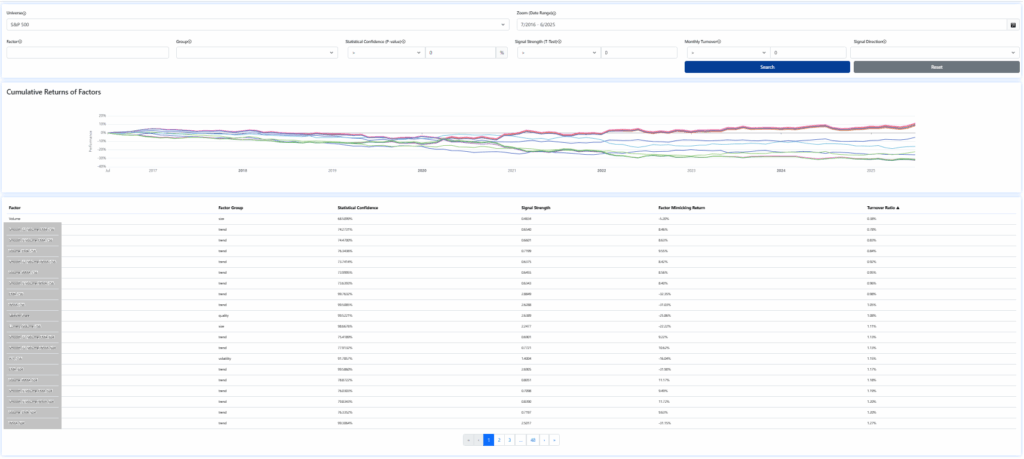Open the Signal Direction dropdown
1024x459 pixels.
(x=935, y=52)
